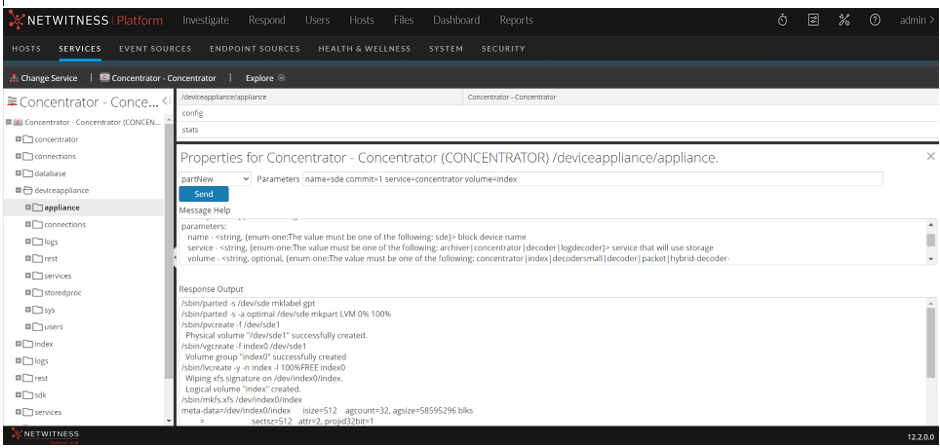The height and width of the screenshot is (448, 940).
Task: Open the Files menu
Action: tap(403, 20)
